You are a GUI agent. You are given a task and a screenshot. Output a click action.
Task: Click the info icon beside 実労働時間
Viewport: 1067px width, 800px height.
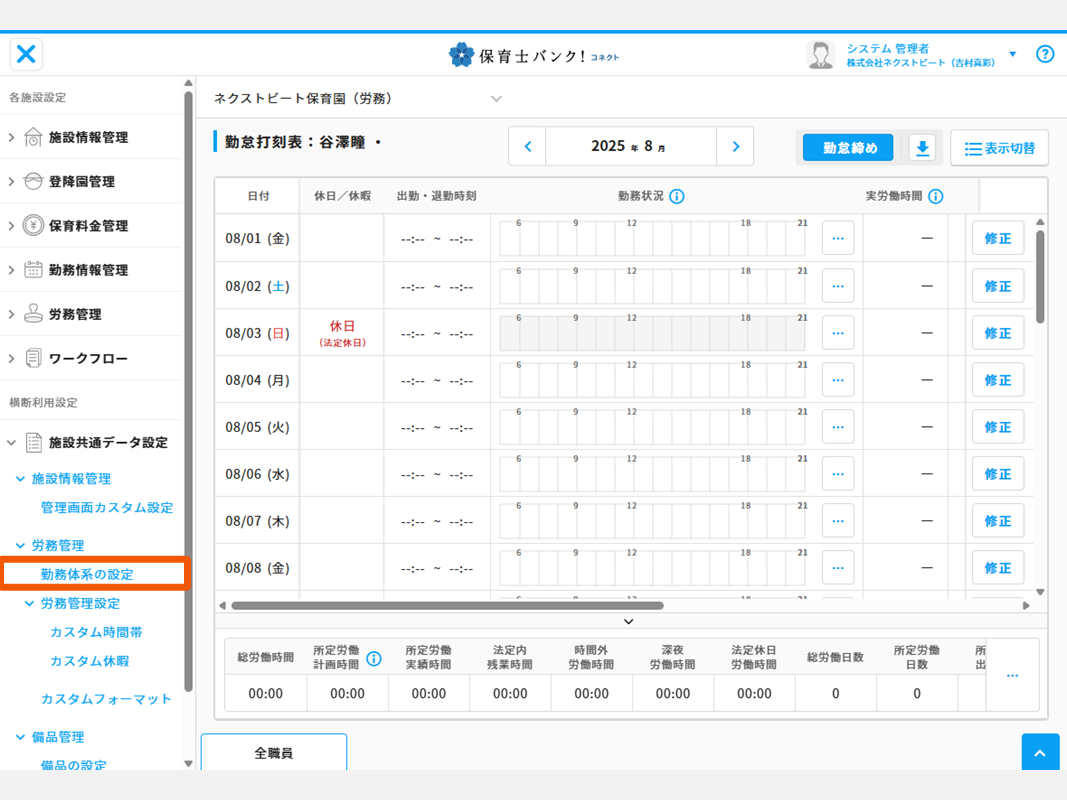point(936,197)
